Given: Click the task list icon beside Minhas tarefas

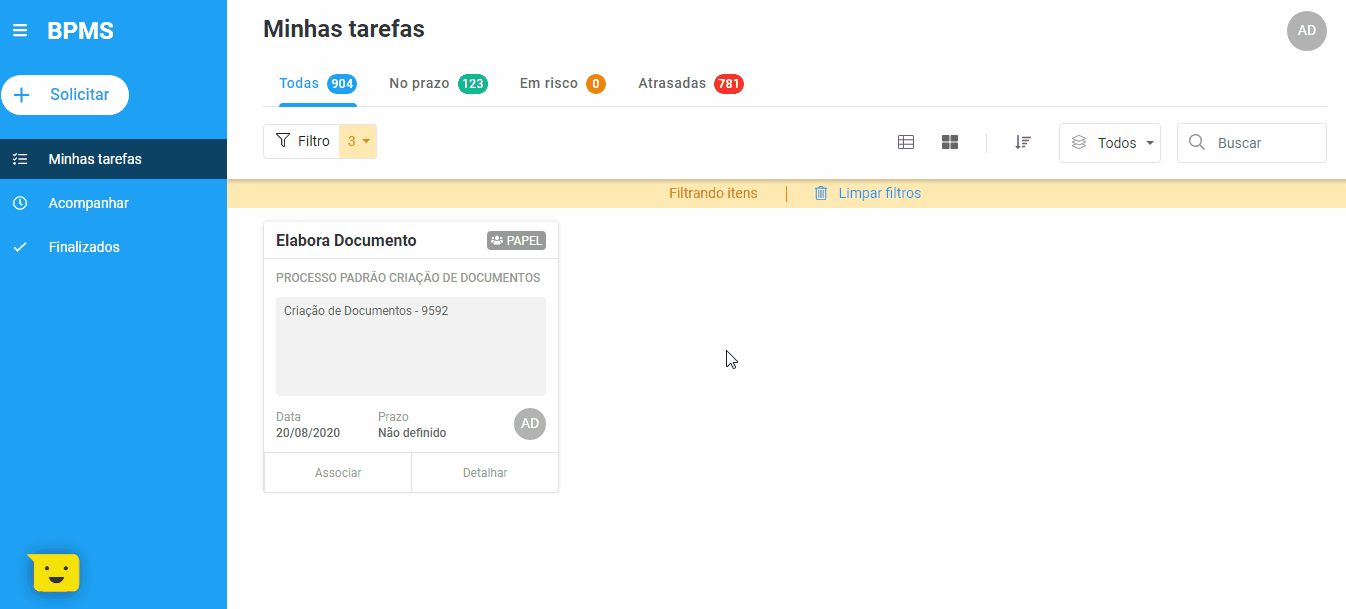Looking at the screenshot, I should click(20, 159).
